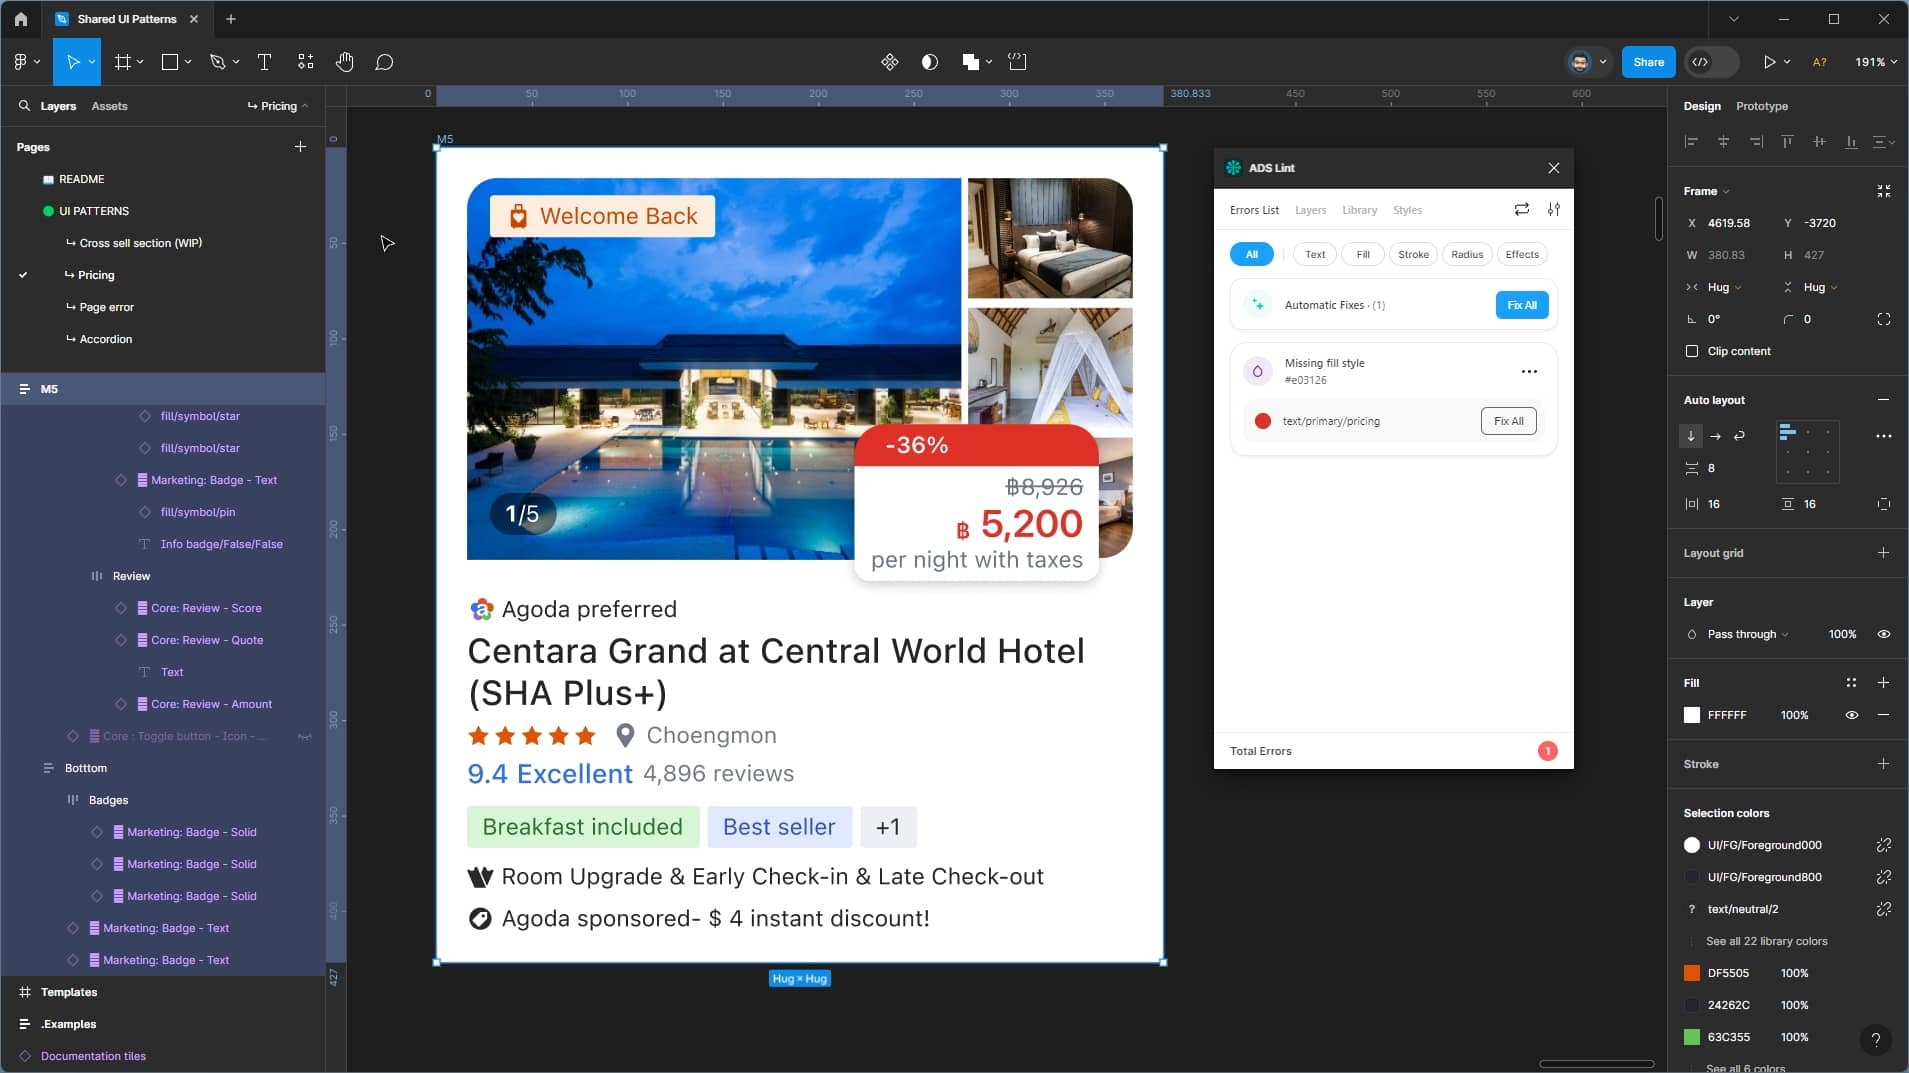Open the 191% zoom dropdown
Viewport: 1909px width, 1073px height.
click(x=1875, y=62)
